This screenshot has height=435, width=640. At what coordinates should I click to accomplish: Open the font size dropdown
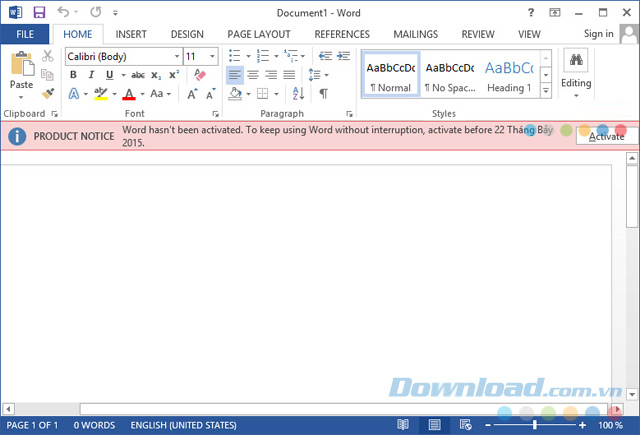tap(212, 56)
